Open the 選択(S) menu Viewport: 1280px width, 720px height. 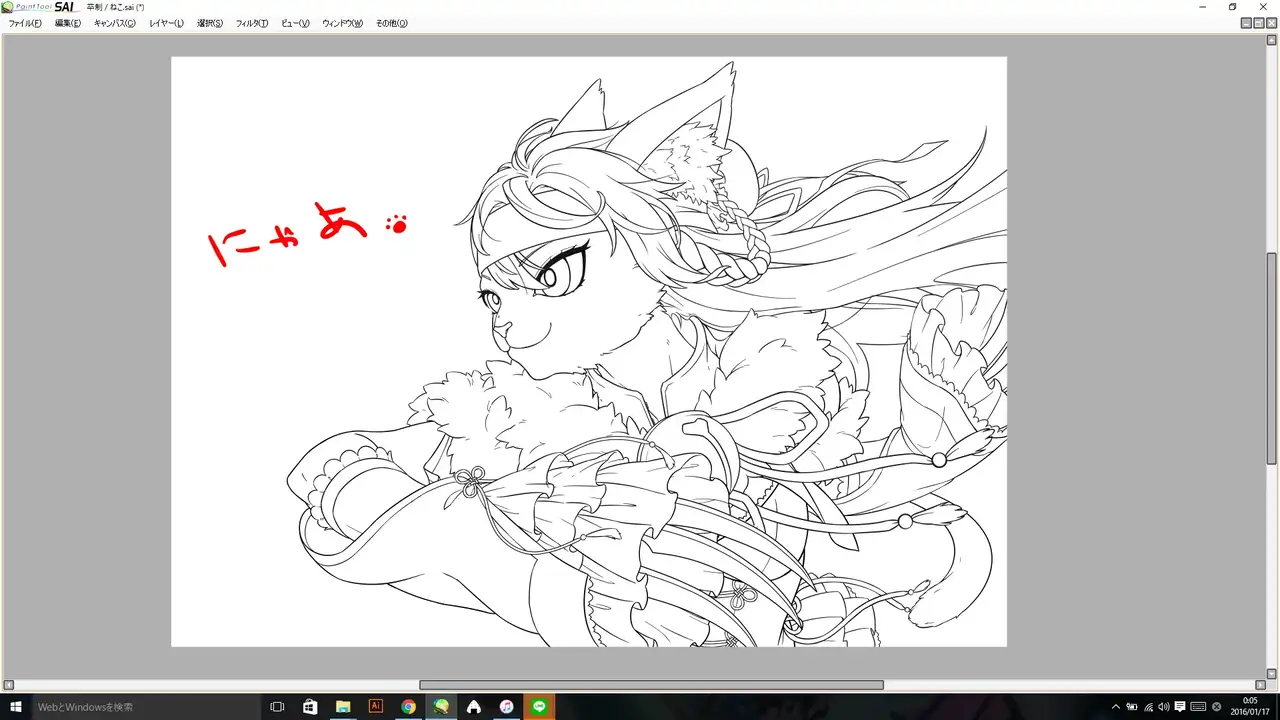coord(209,23)
